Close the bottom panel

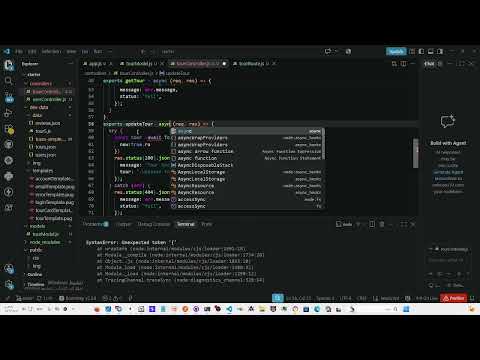pos(413,224)
